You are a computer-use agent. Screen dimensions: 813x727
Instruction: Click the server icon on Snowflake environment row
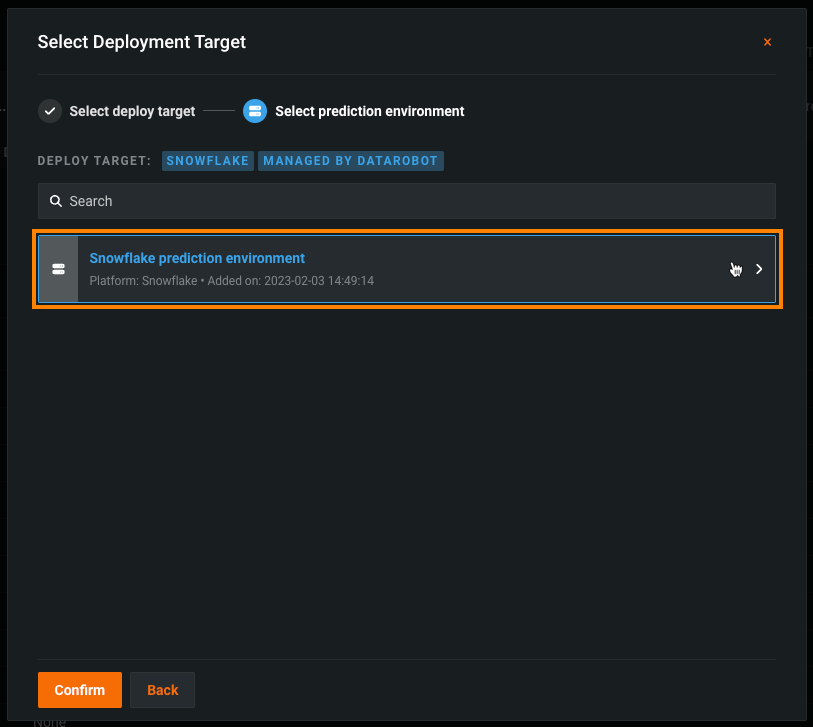(x=58, y=269)
